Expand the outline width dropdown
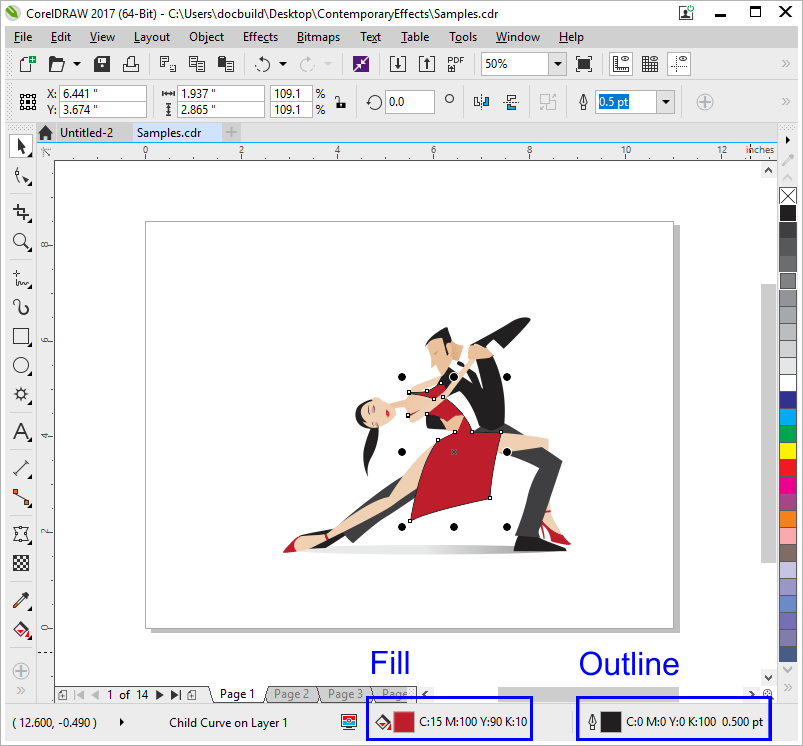 point(664,102)
